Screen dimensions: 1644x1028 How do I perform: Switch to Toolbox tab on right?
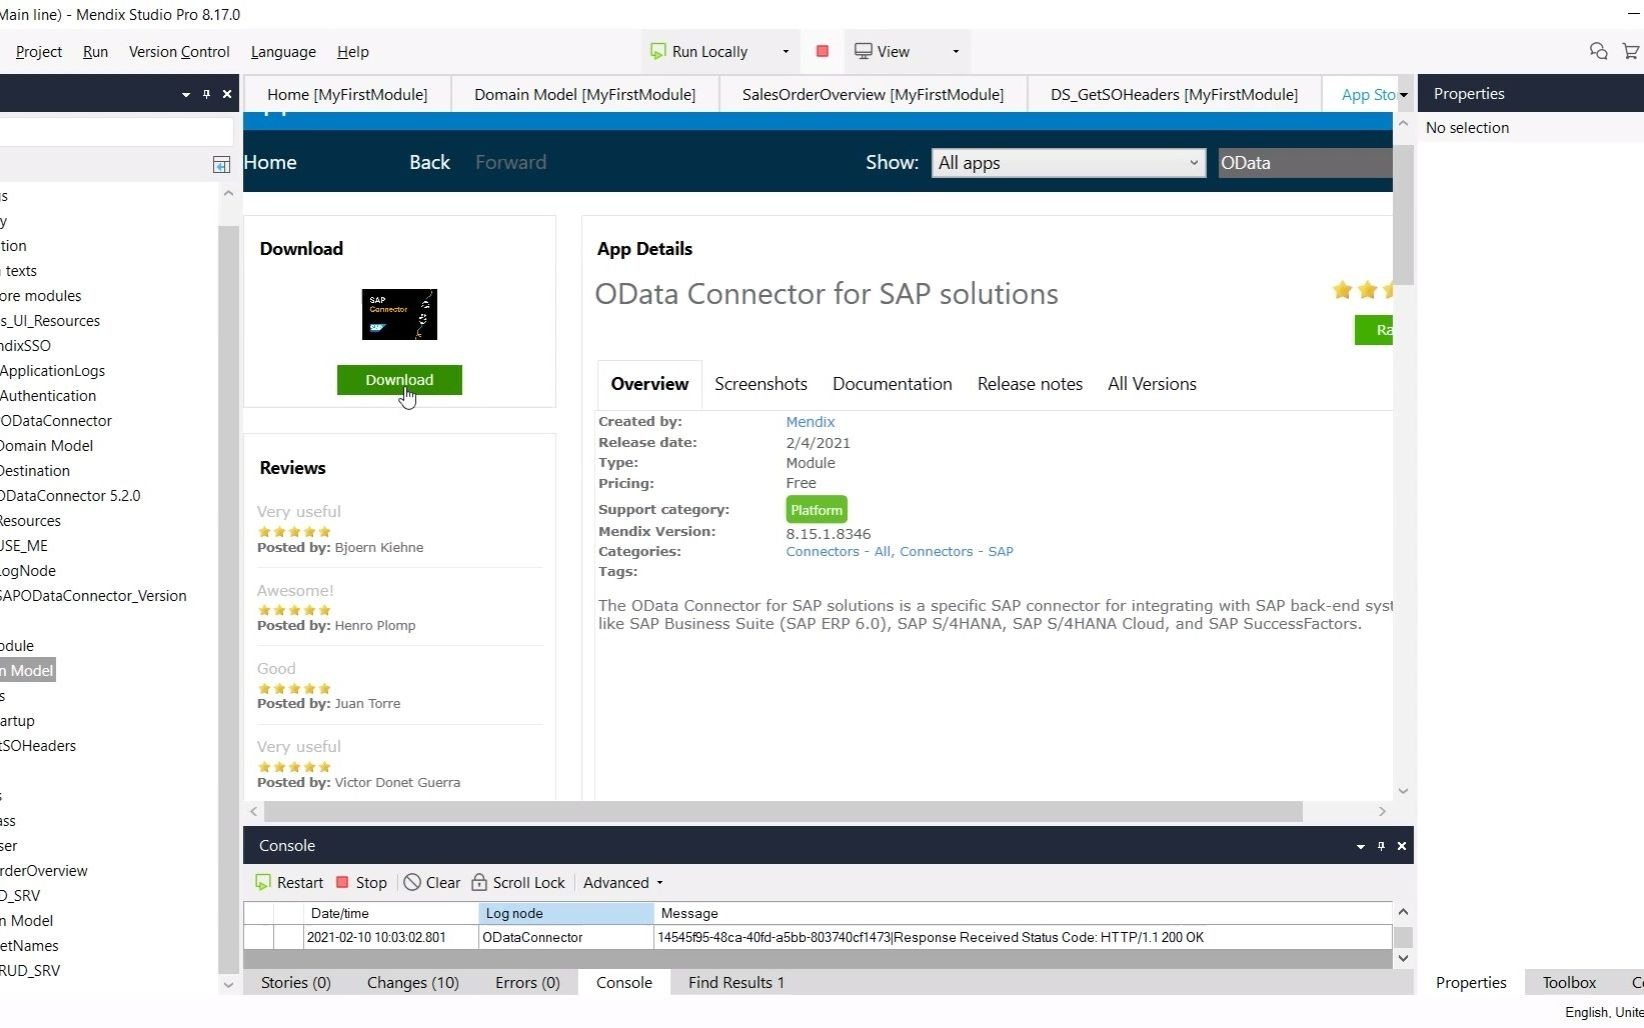point(1569,982)
